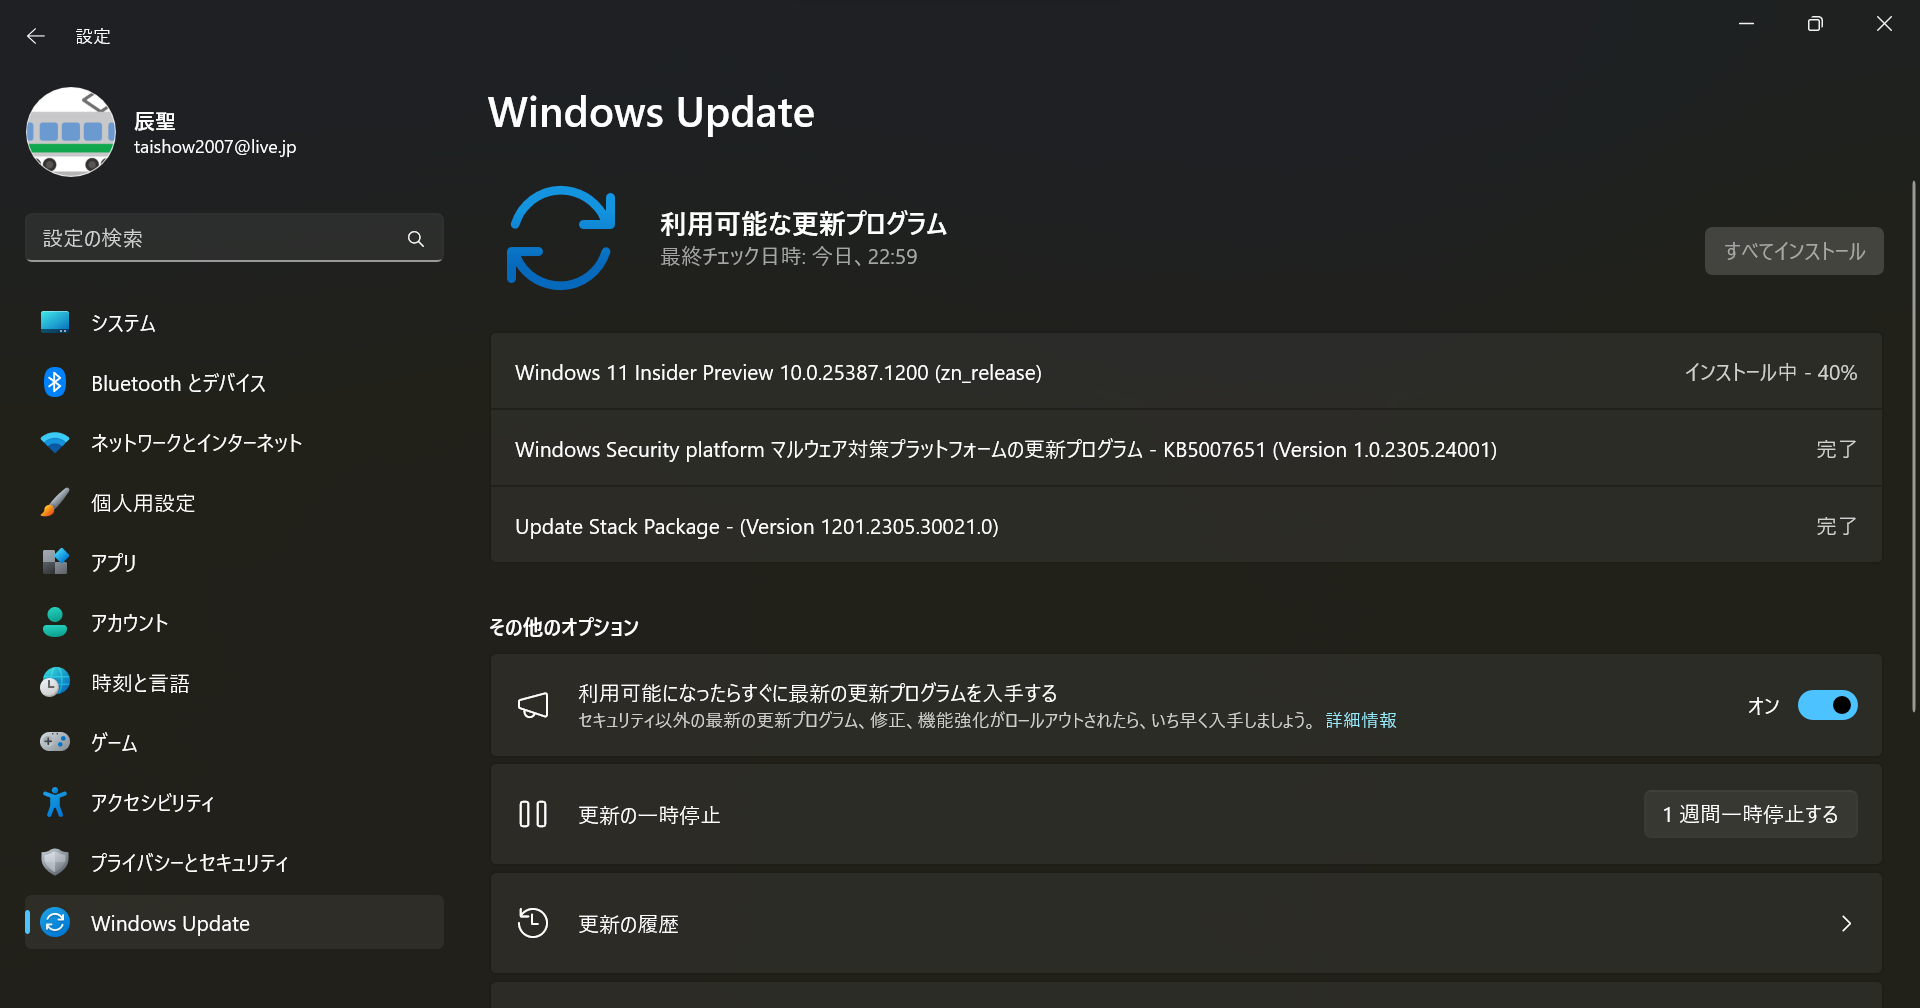
Task: Click the Bluetooth icon in sidebar
Action: point(55,382)
